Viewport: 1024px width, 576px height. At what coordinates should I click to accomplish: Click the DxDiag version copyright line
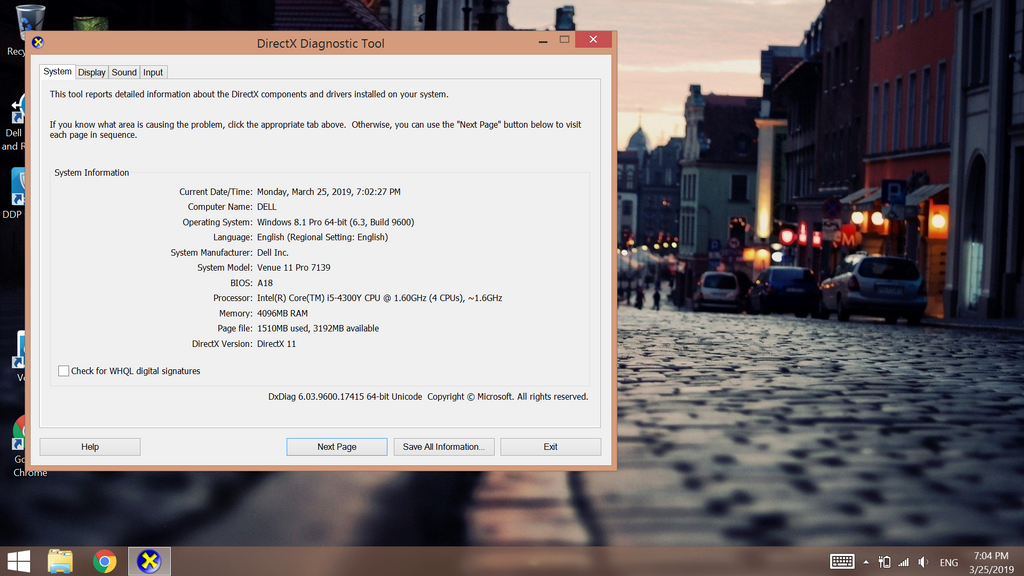(x=428, y=396)
